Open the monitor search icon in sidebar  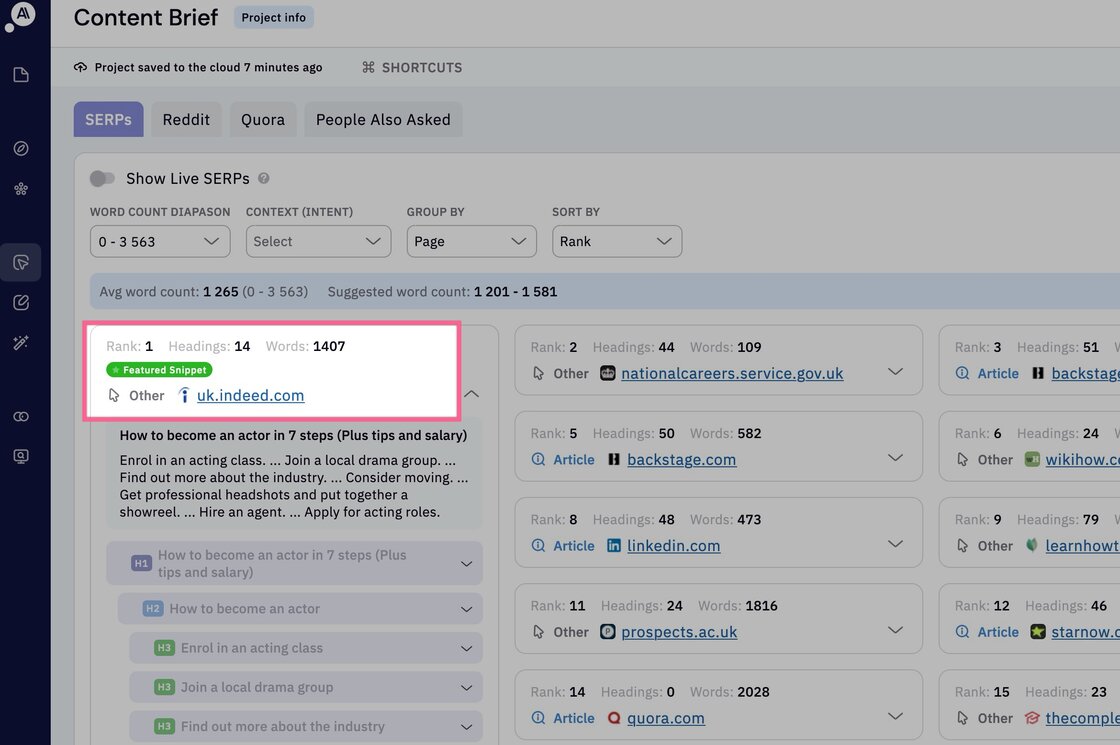click(21, 456)
